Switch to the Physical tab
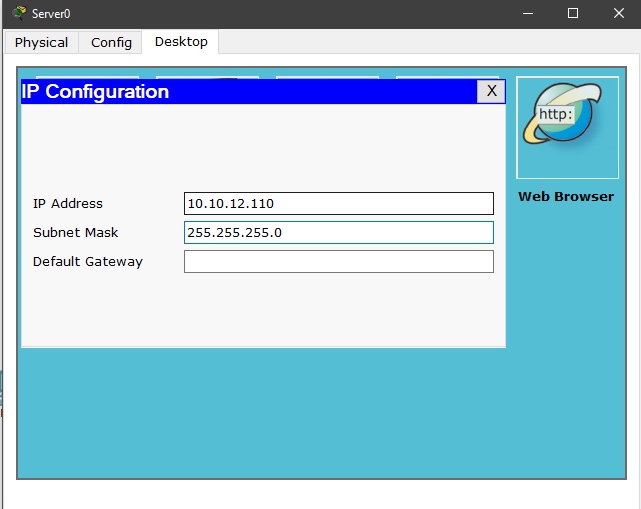641x509 pixels. (41, 43)
